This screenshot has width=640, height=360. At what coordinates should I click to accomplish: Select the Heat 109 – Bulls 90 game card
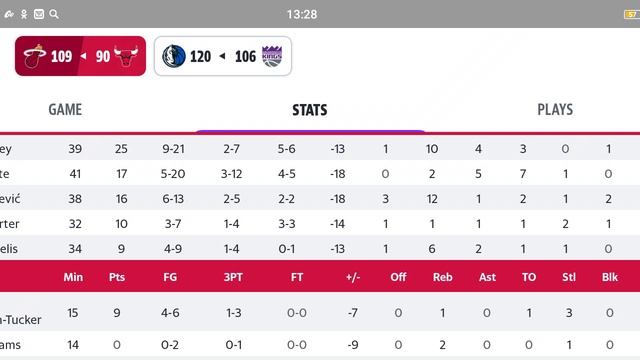click(80, 56)
